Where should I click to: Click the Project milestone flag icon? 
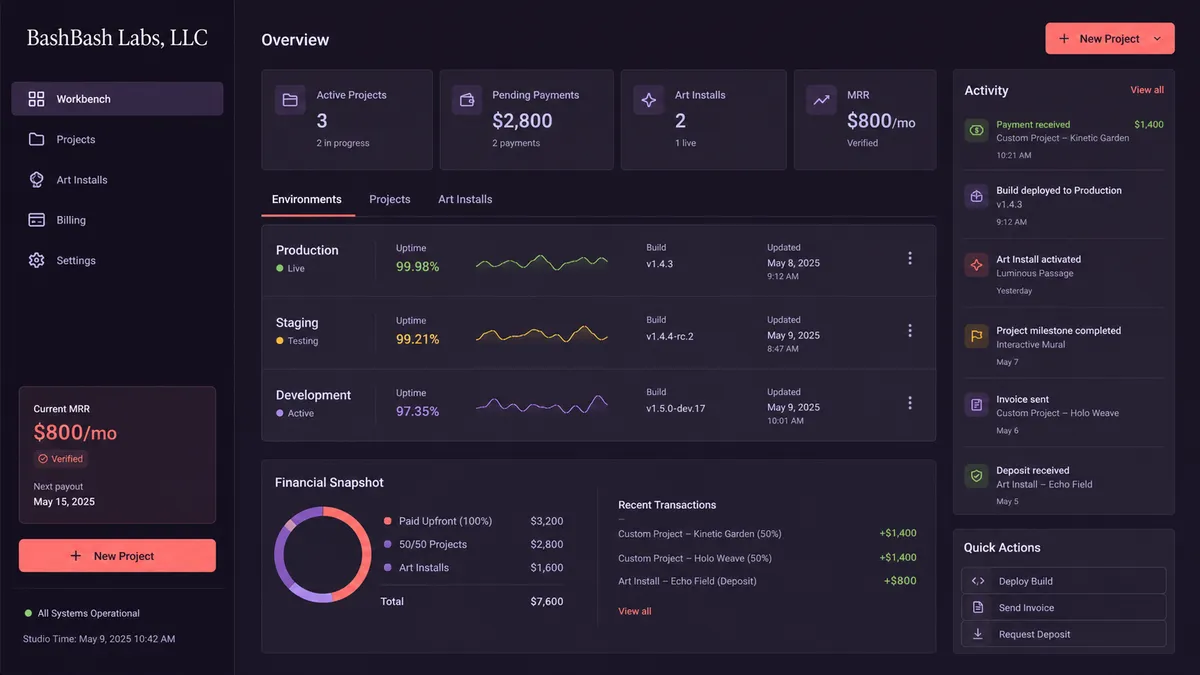click(x=976, y=336)
